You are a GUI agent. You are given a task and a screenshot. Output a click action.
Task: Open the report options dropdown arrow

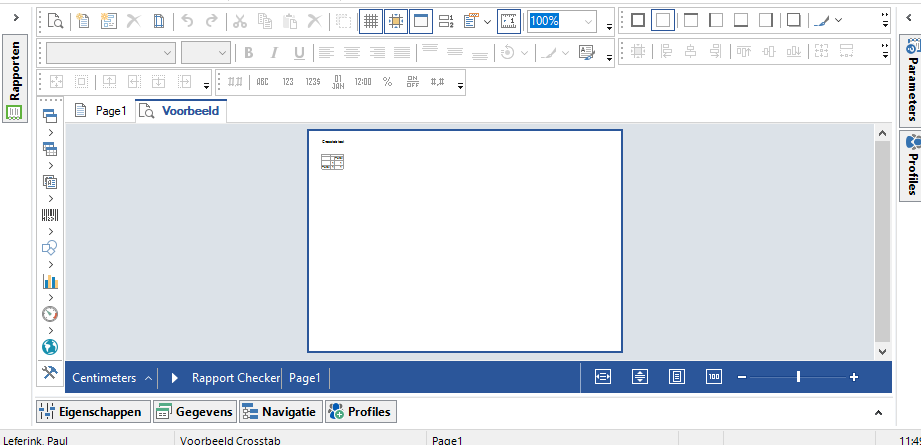point(488,22)
